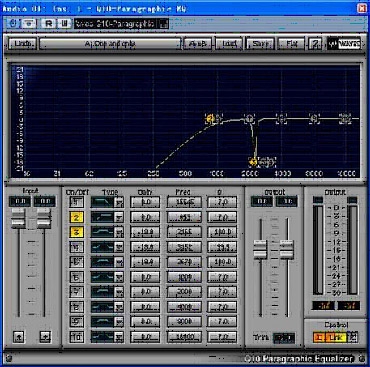The image size is (370, 367).
Task: Click the orange band 2 graph marker
Action: coord(210,118)
